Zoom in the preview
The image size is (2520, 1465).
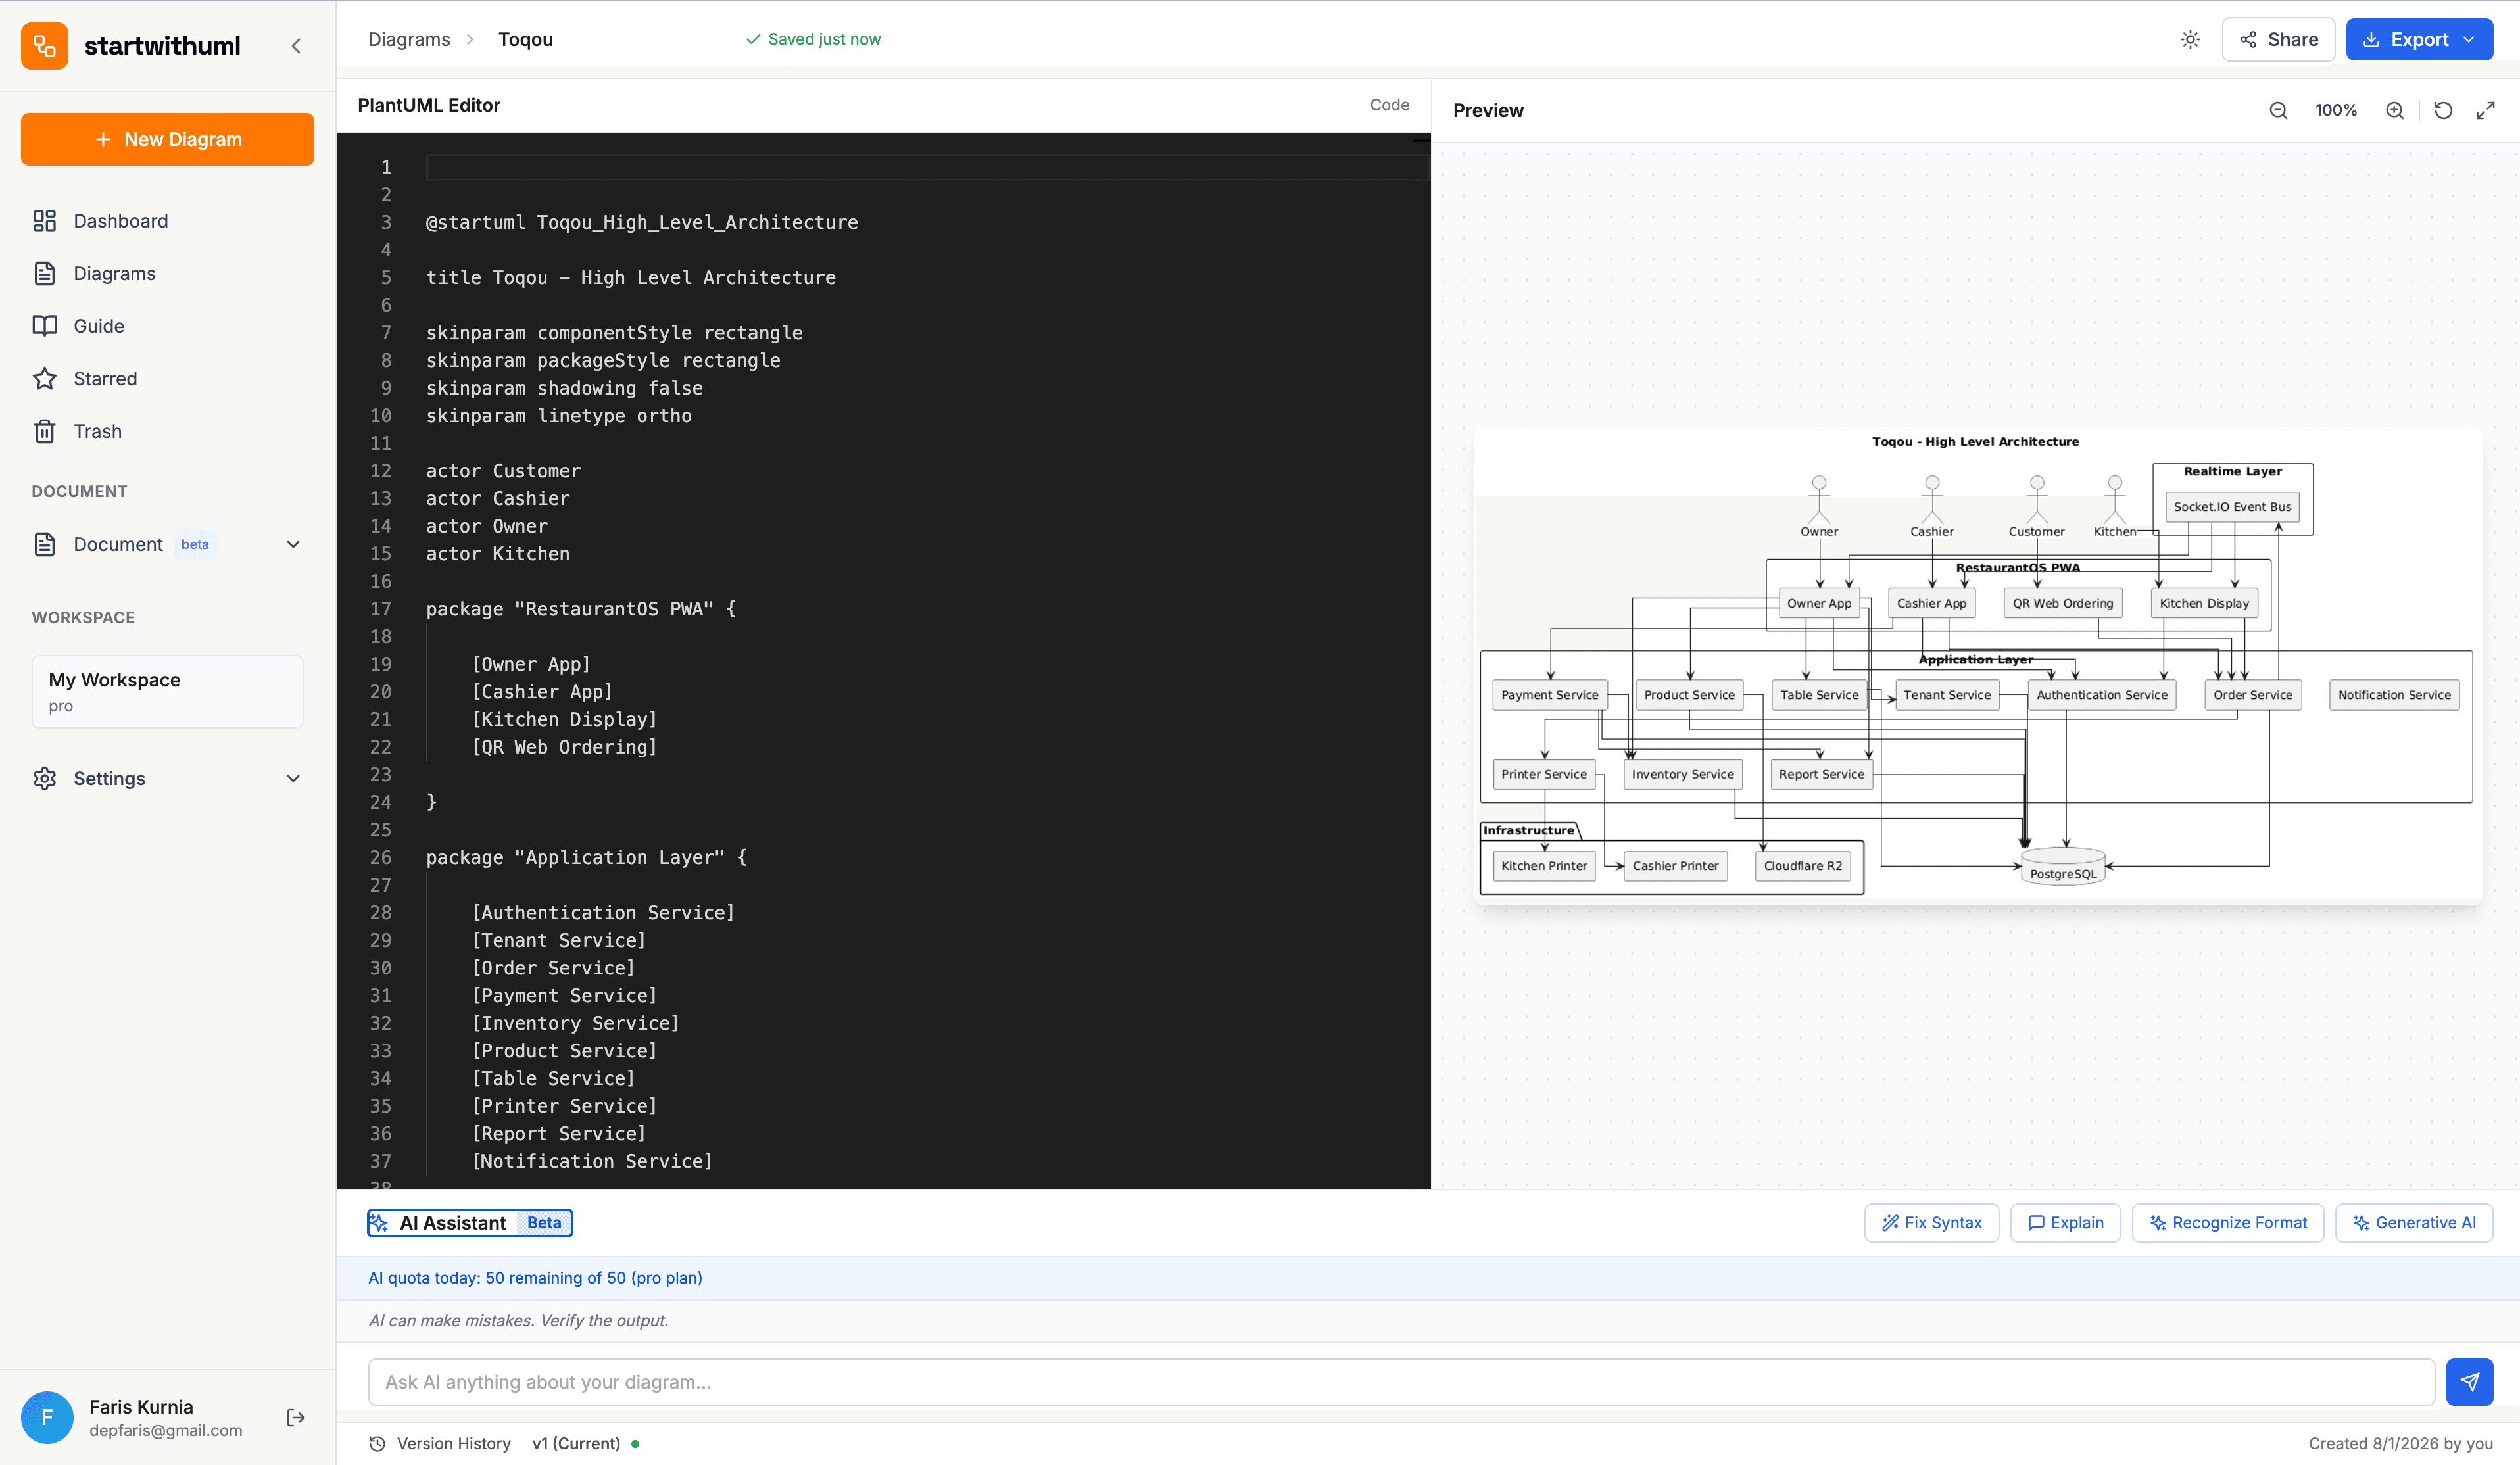click(2394, 110)
